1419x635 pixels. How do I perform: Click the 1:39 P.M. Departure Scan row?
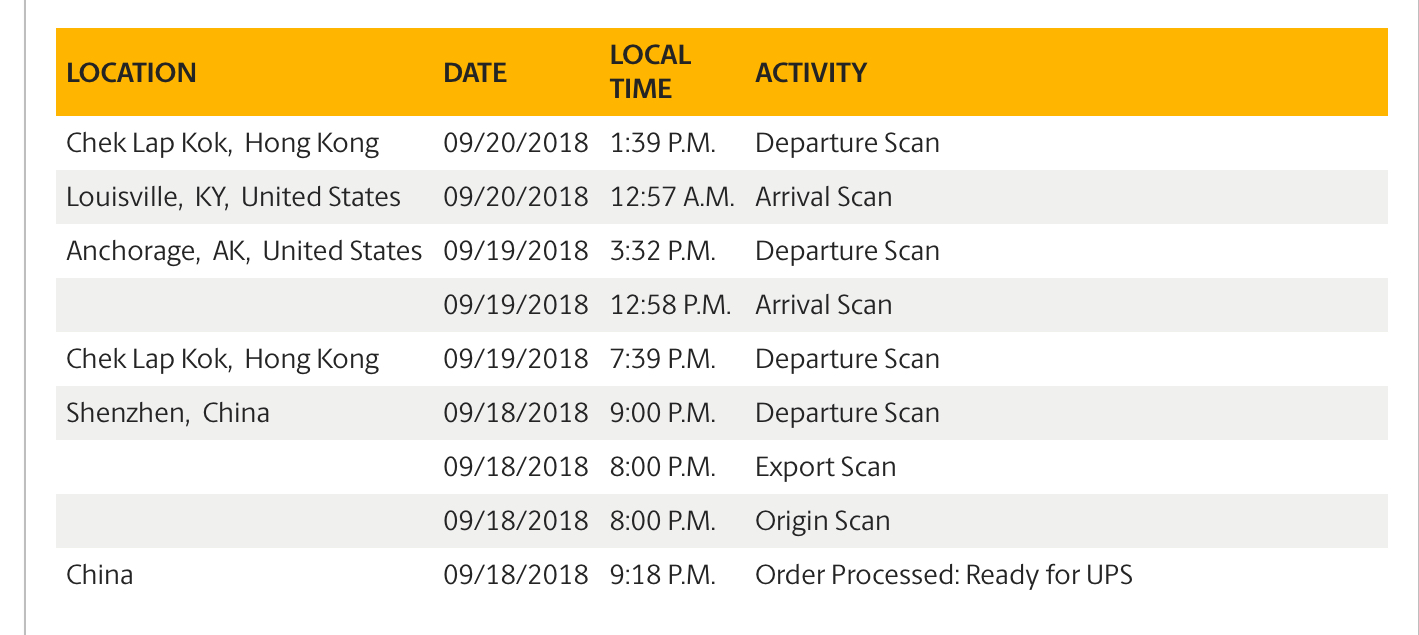[847, 143]
